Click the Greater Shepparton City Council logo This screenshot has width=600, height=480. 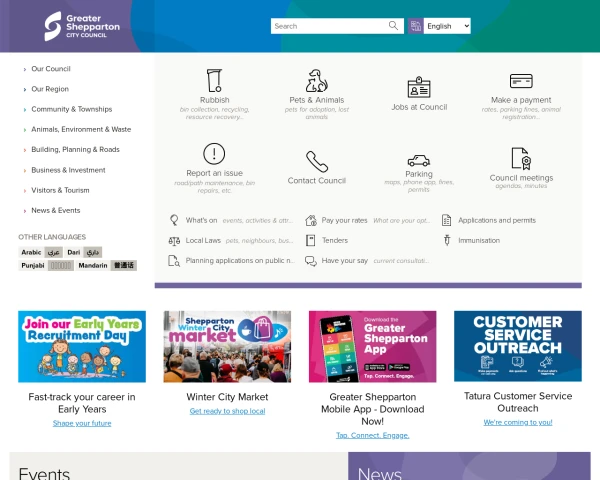click(x=82, y=26)
